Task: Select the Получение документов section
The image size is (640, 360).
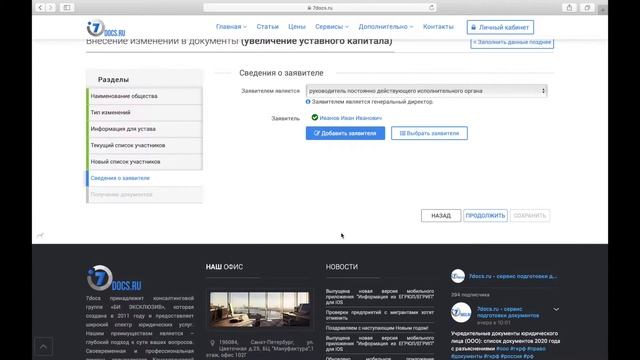Action: pyautogui.click(x=144, y=194)
